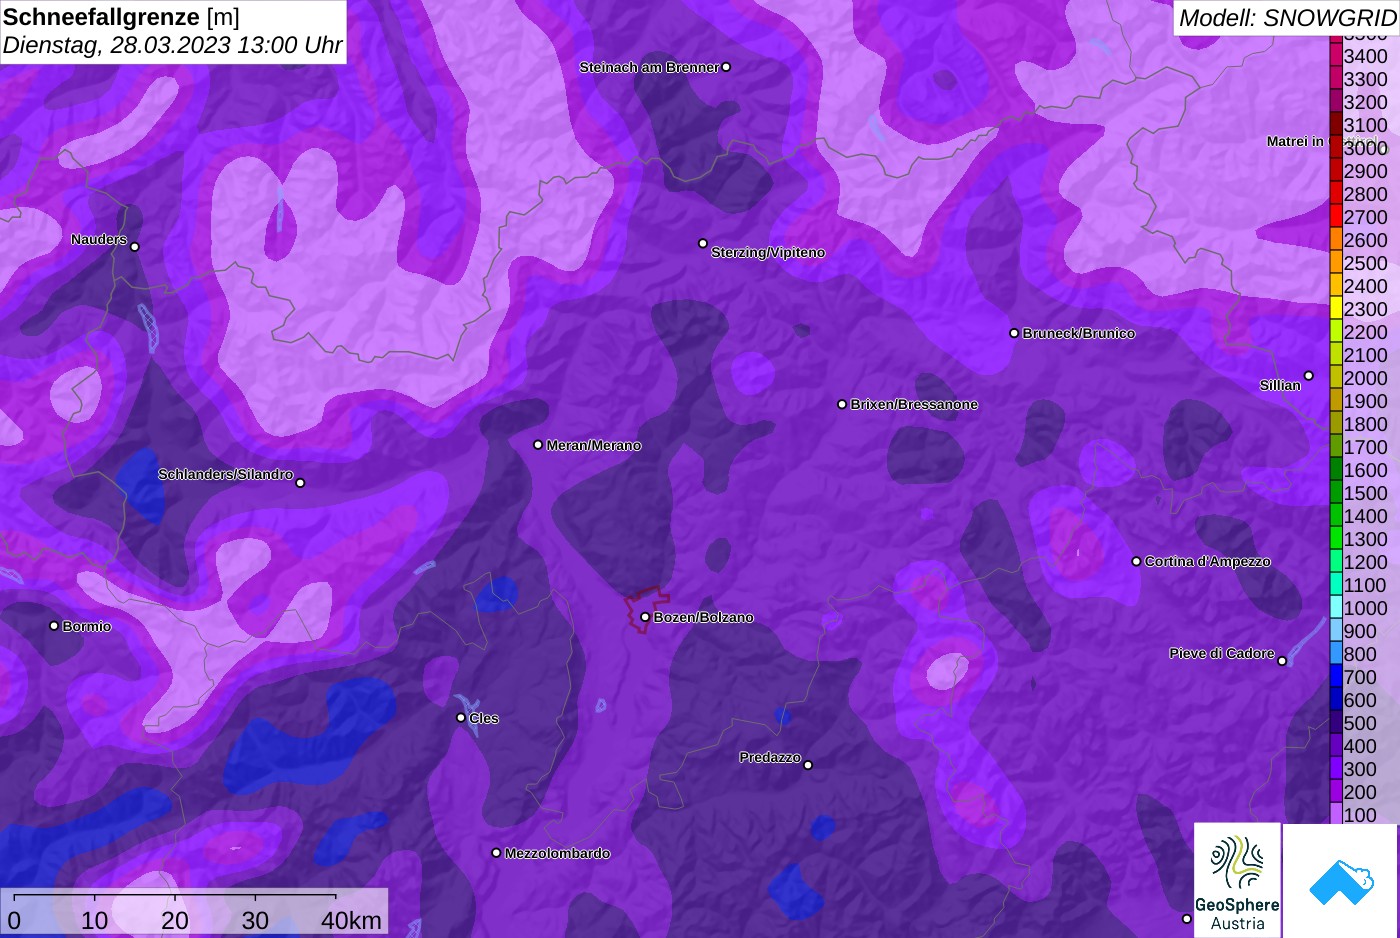This screenshot has height=938, width=1400.
Task: Click the Bruneck/Brunico marker dot
Action: [x=1014, y=333]
